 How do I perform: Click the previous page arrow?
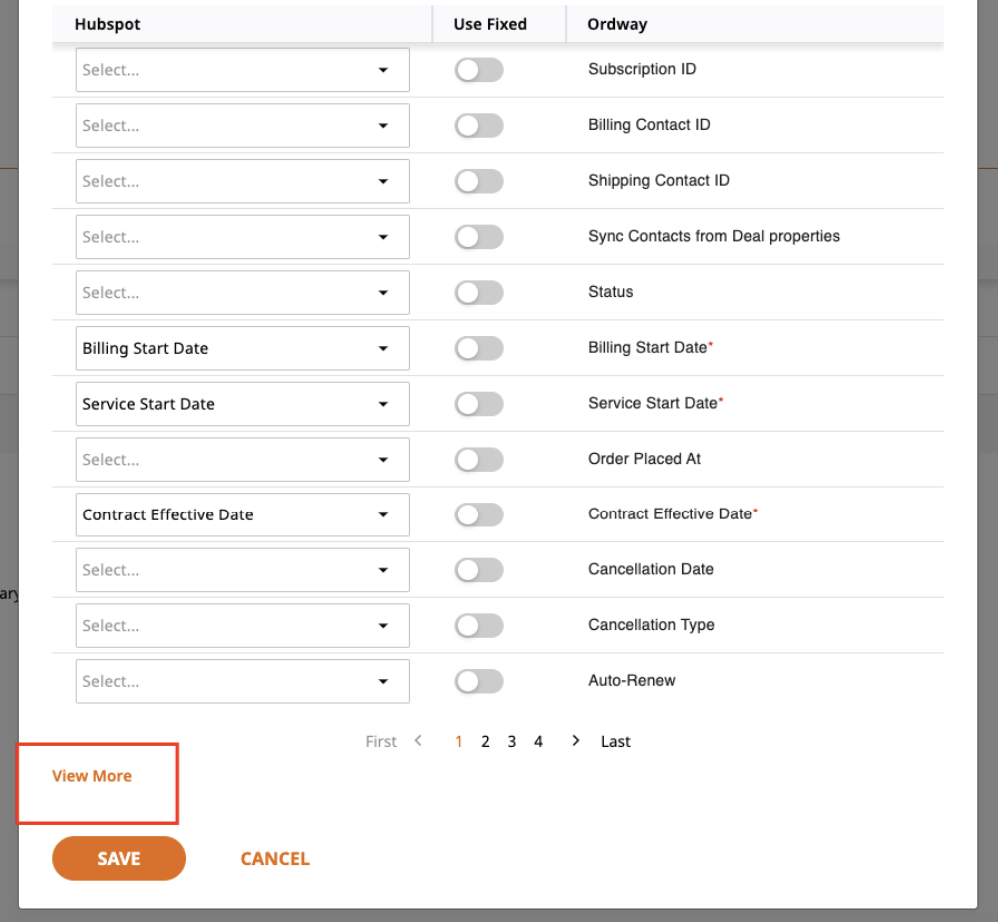[x=418, y=741]
